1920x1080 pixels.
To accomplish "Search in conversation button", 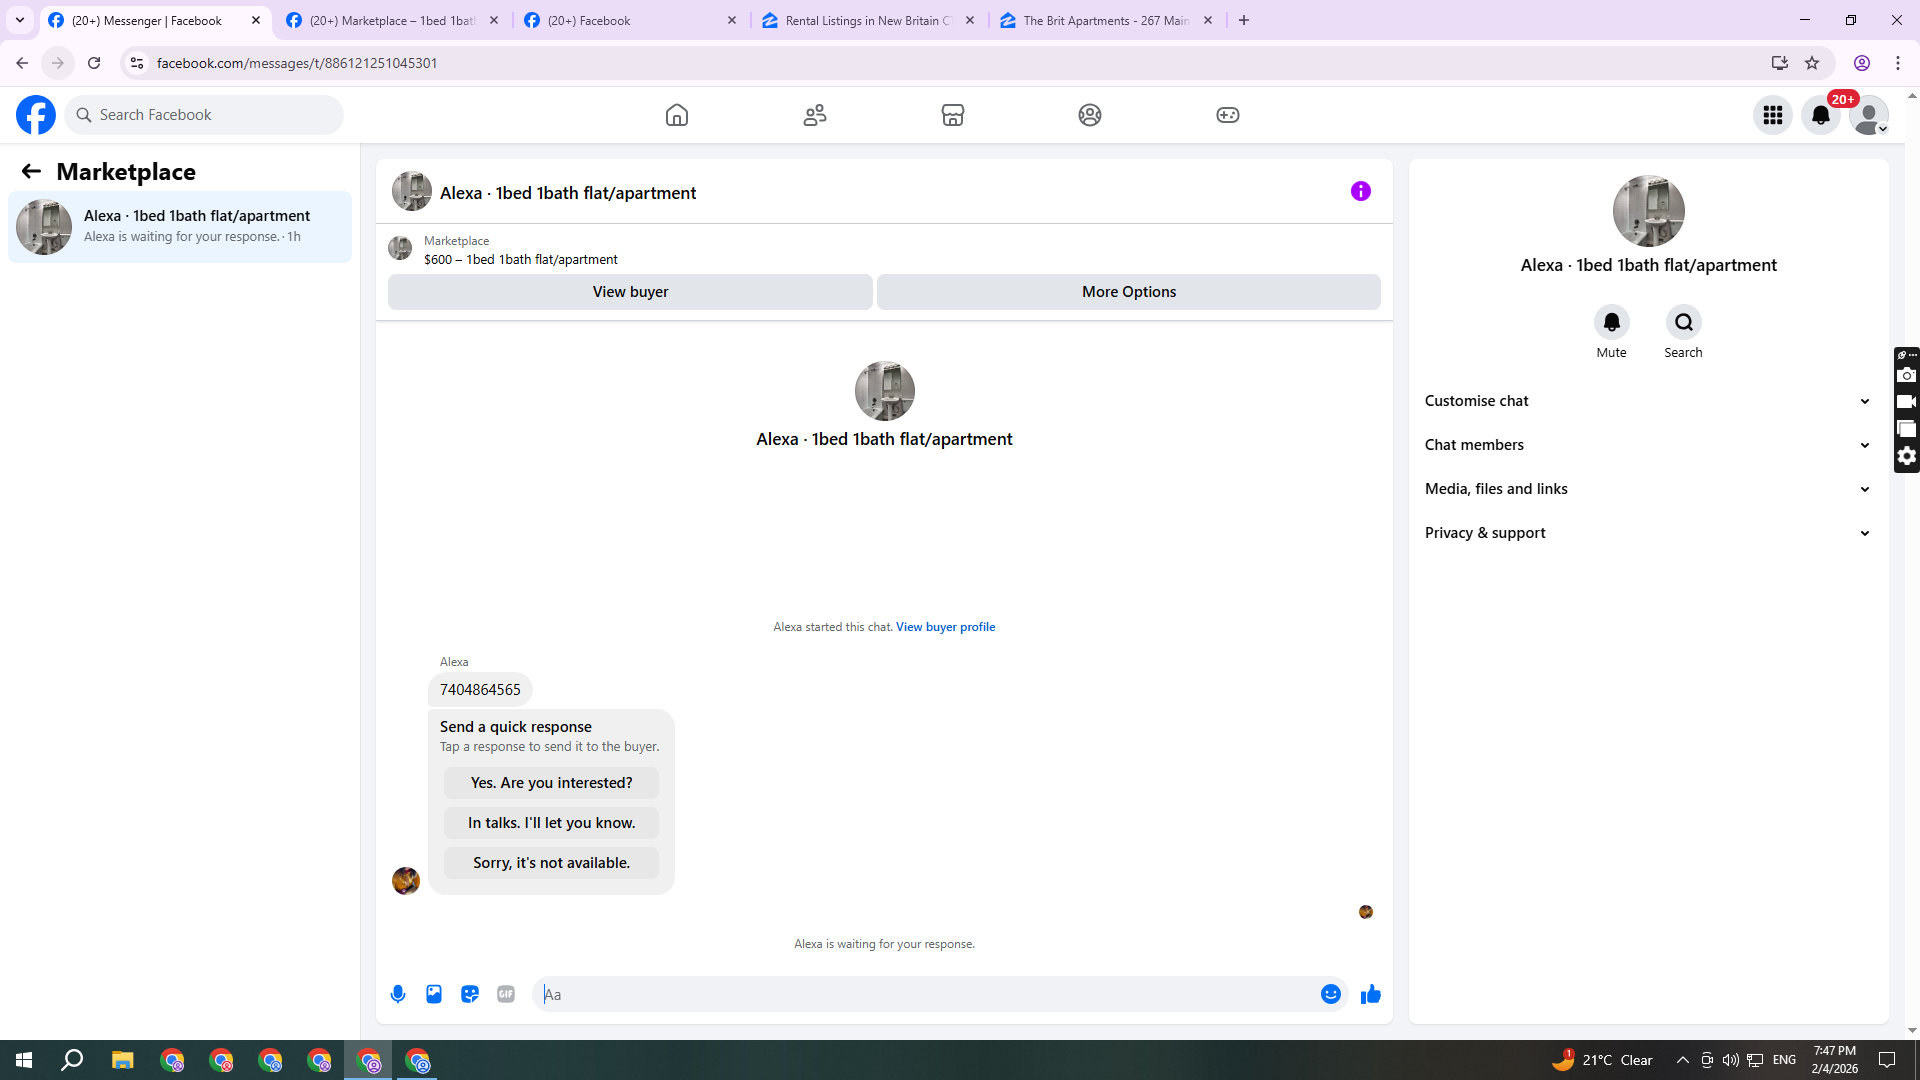I will click(1683, 322).
